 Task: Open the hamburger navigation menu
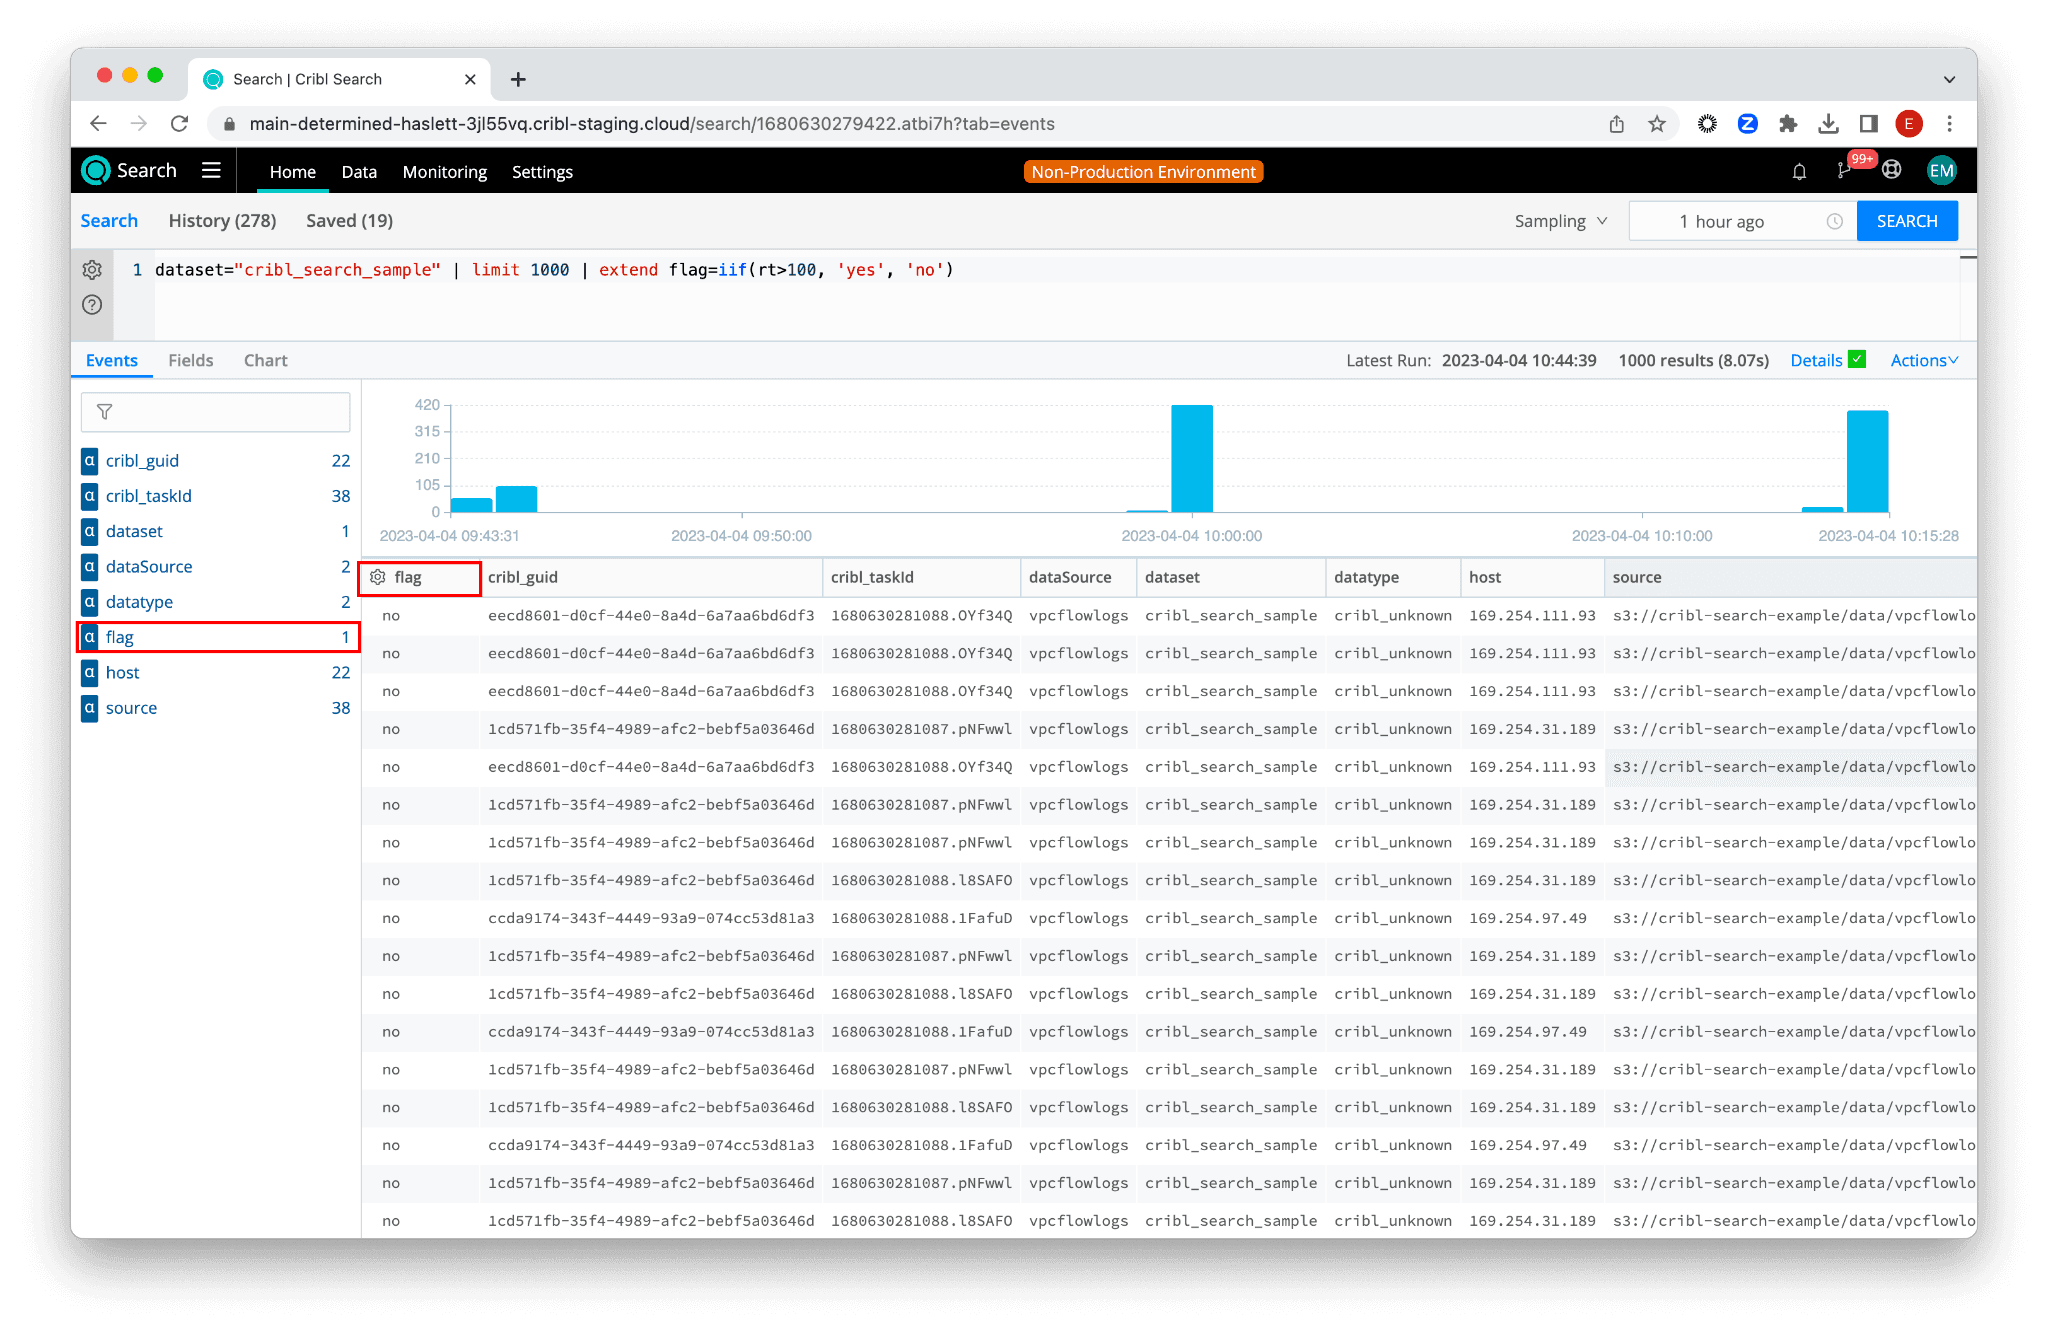(x=211, y=170)
